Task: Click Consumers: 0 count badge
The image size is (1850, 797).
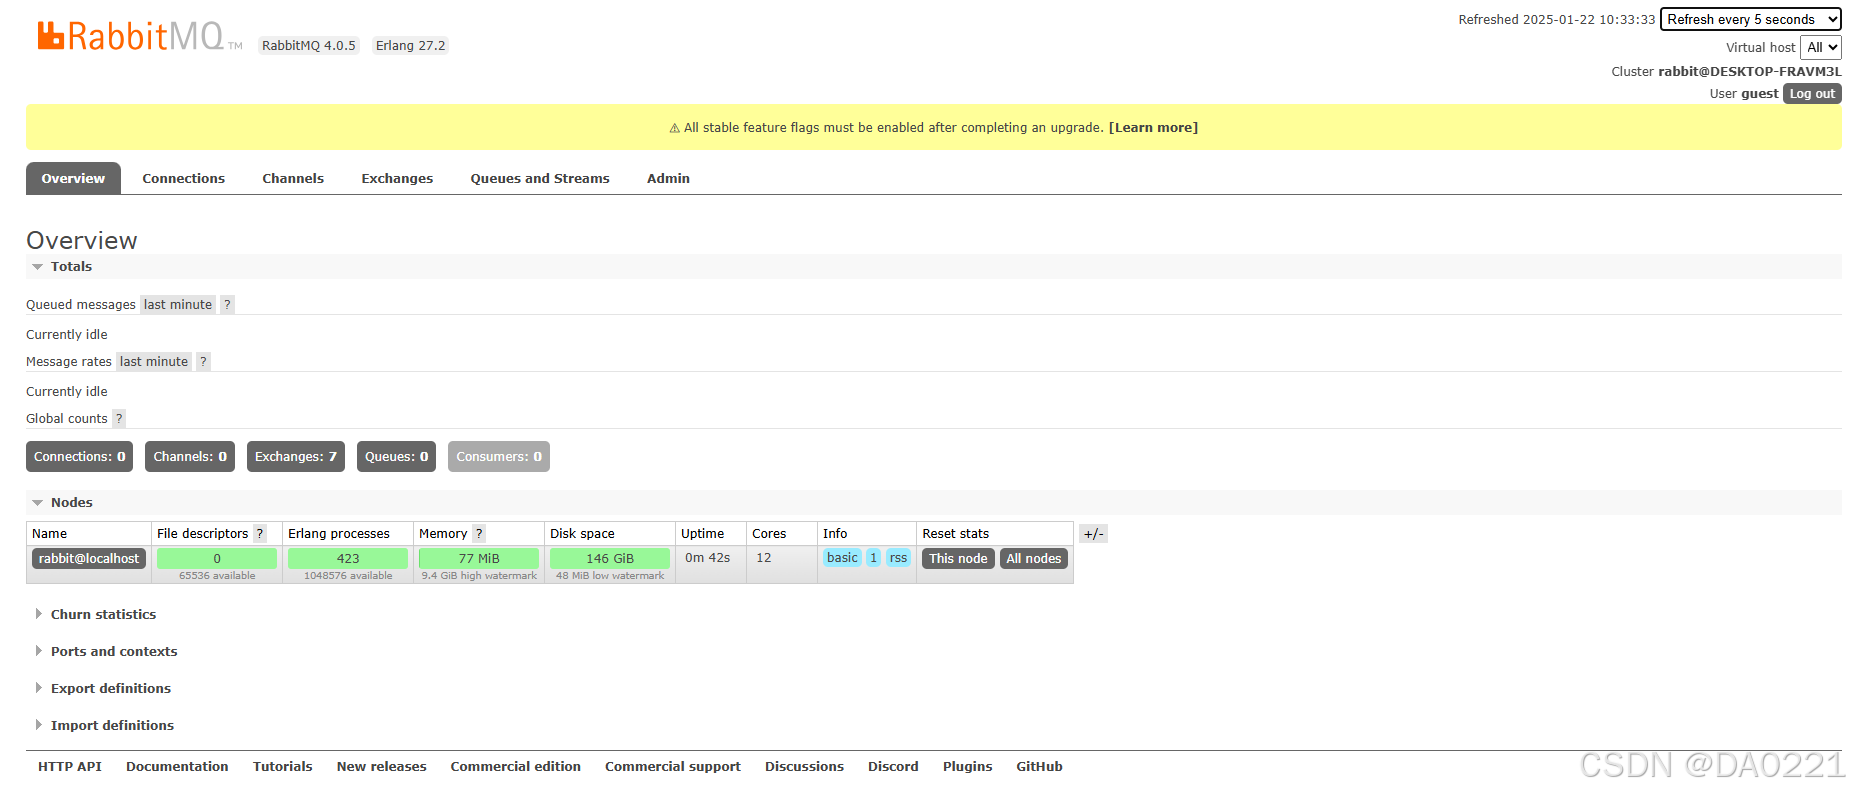Action: point(499,457)
